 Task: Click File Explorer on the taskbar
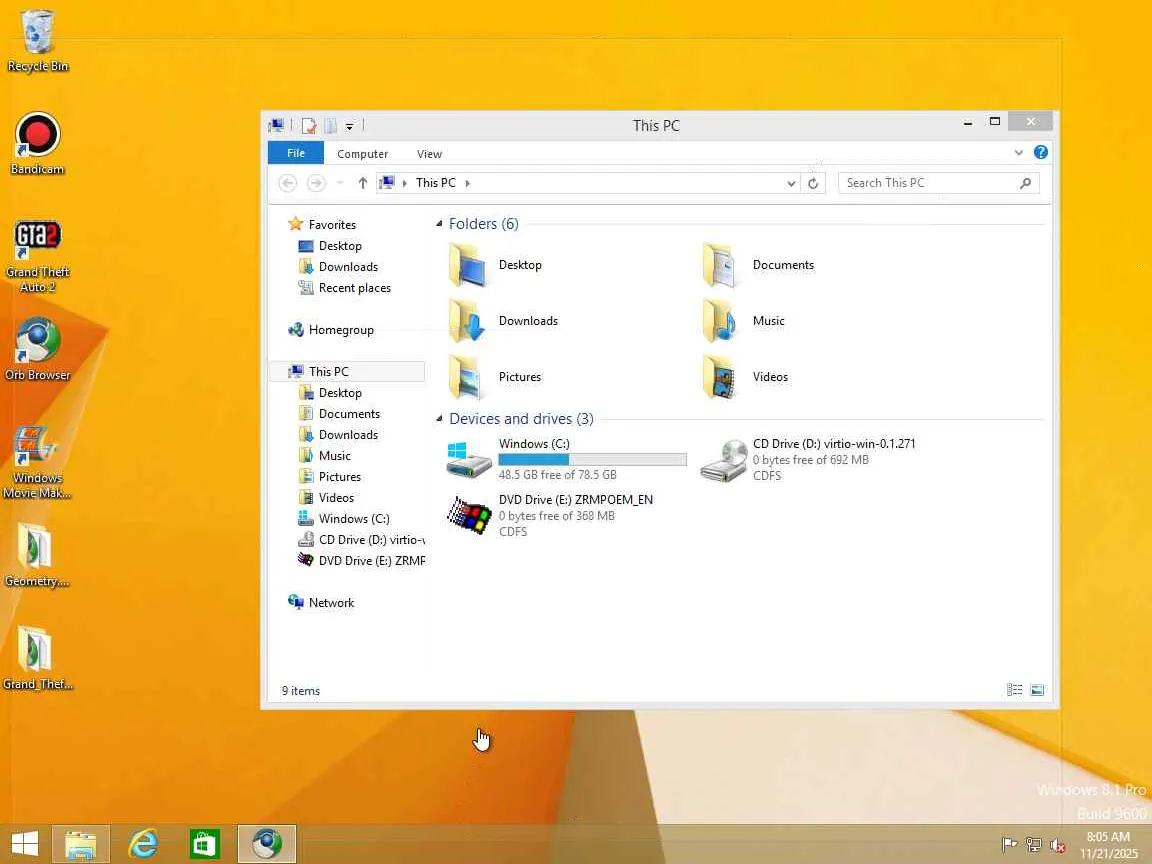81,844
